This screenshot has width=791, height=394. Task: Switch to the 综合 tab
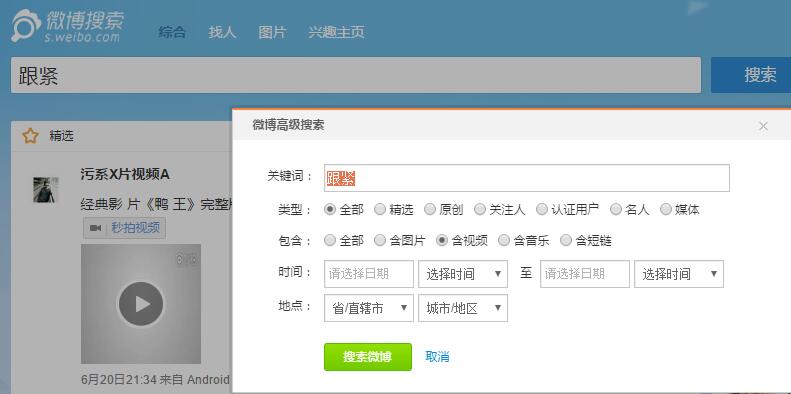[172, 32]
